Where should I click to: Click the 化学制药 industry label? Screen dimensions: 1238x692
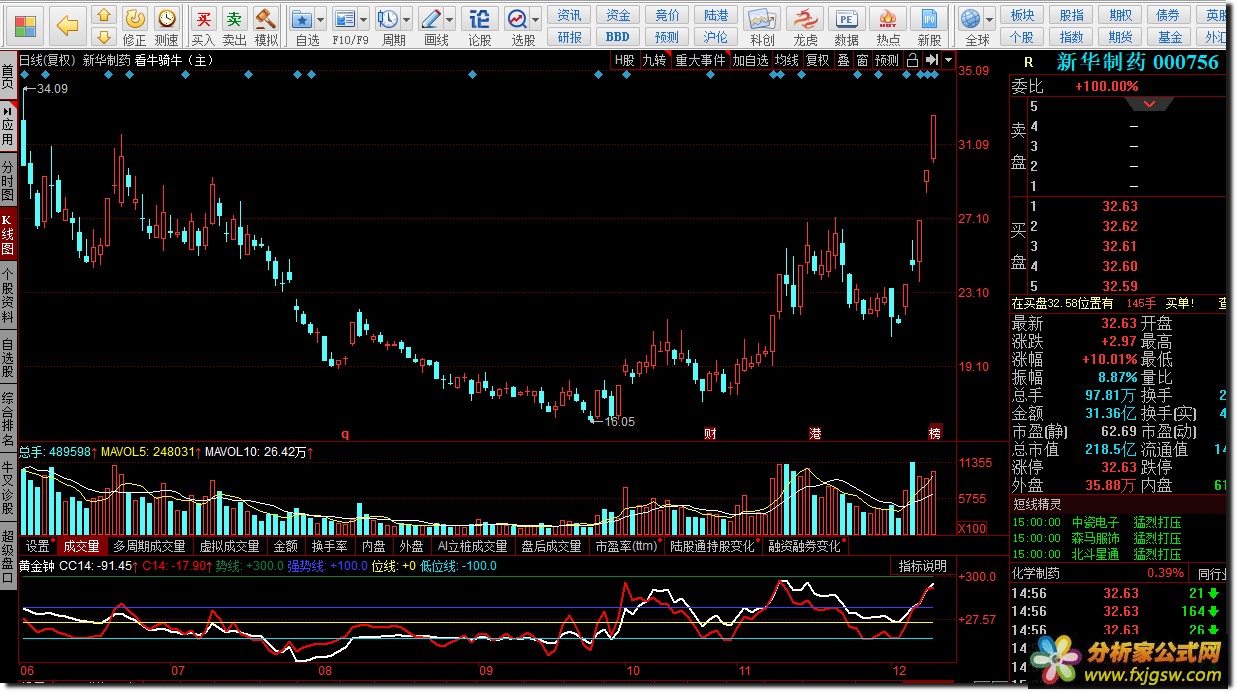pyautogui.click(x=1035, y=574)
